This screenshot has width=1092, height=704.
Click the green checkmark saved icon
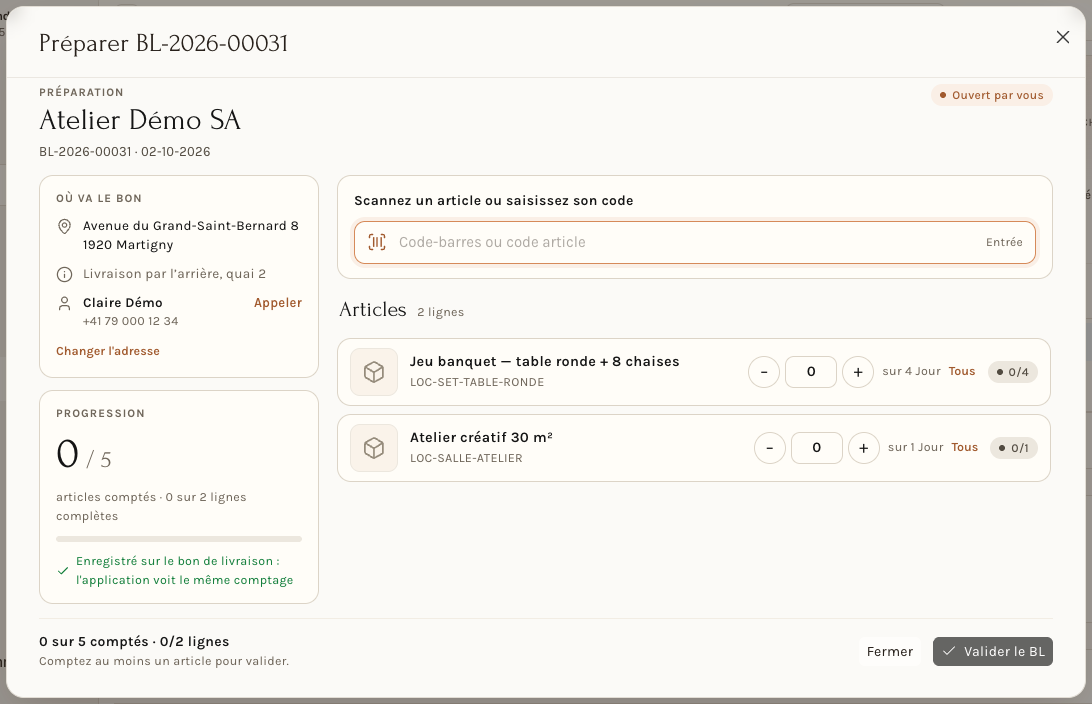63,571
